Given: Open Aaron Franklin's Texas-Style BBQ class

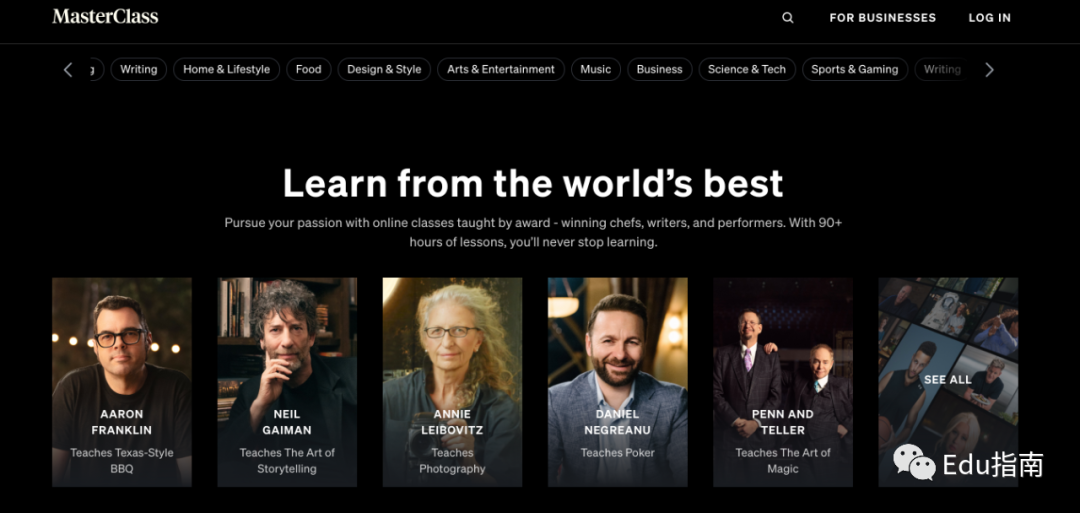Looking at the screenshot, I should pos(122,381).
